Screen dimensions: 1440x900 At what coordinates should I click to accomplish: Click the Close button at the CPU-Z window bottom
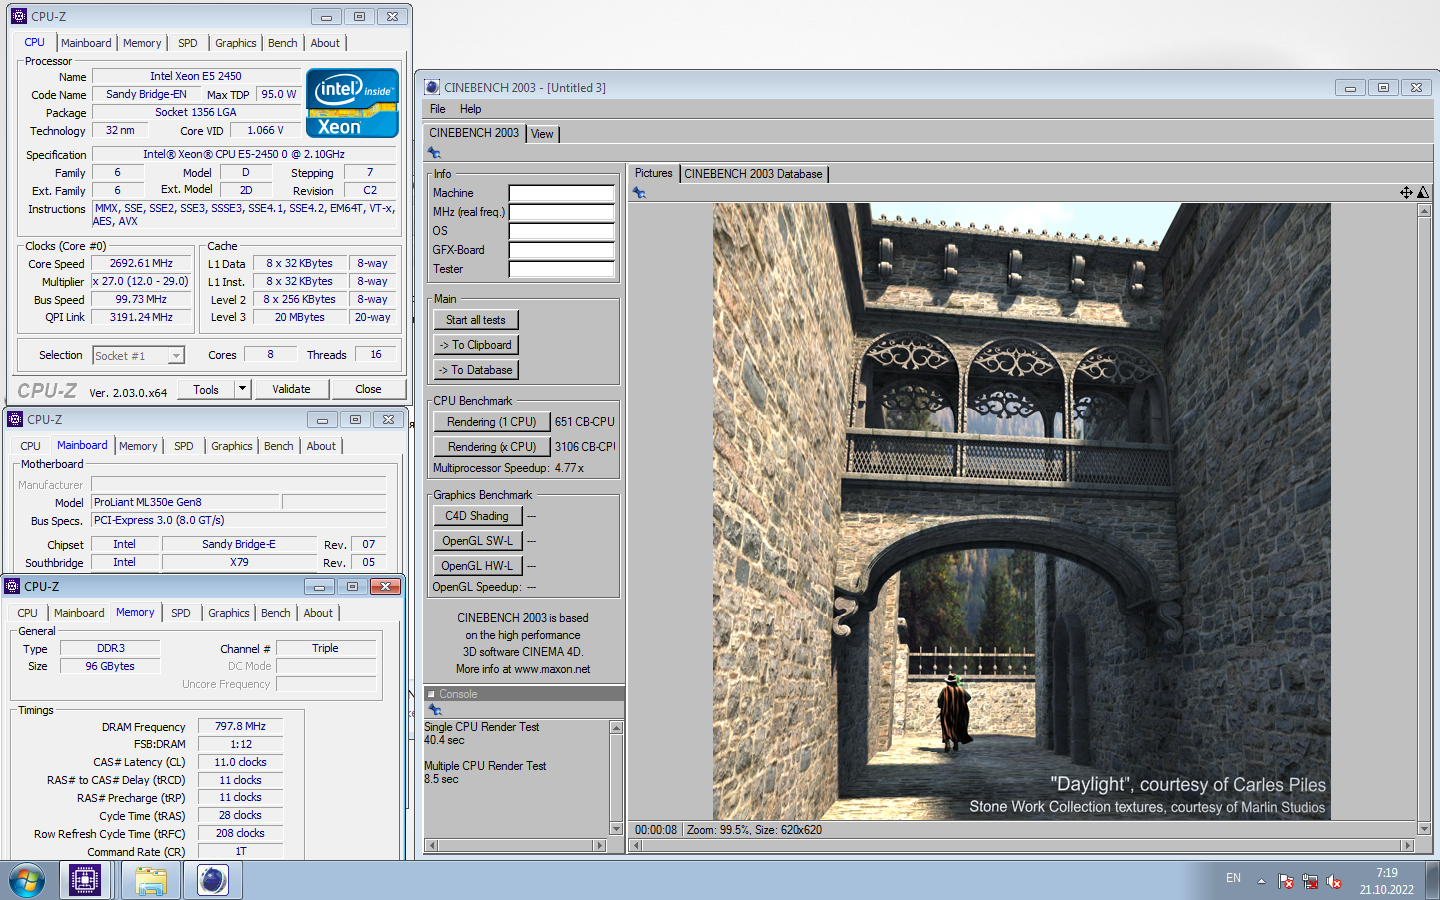(368, 389)
